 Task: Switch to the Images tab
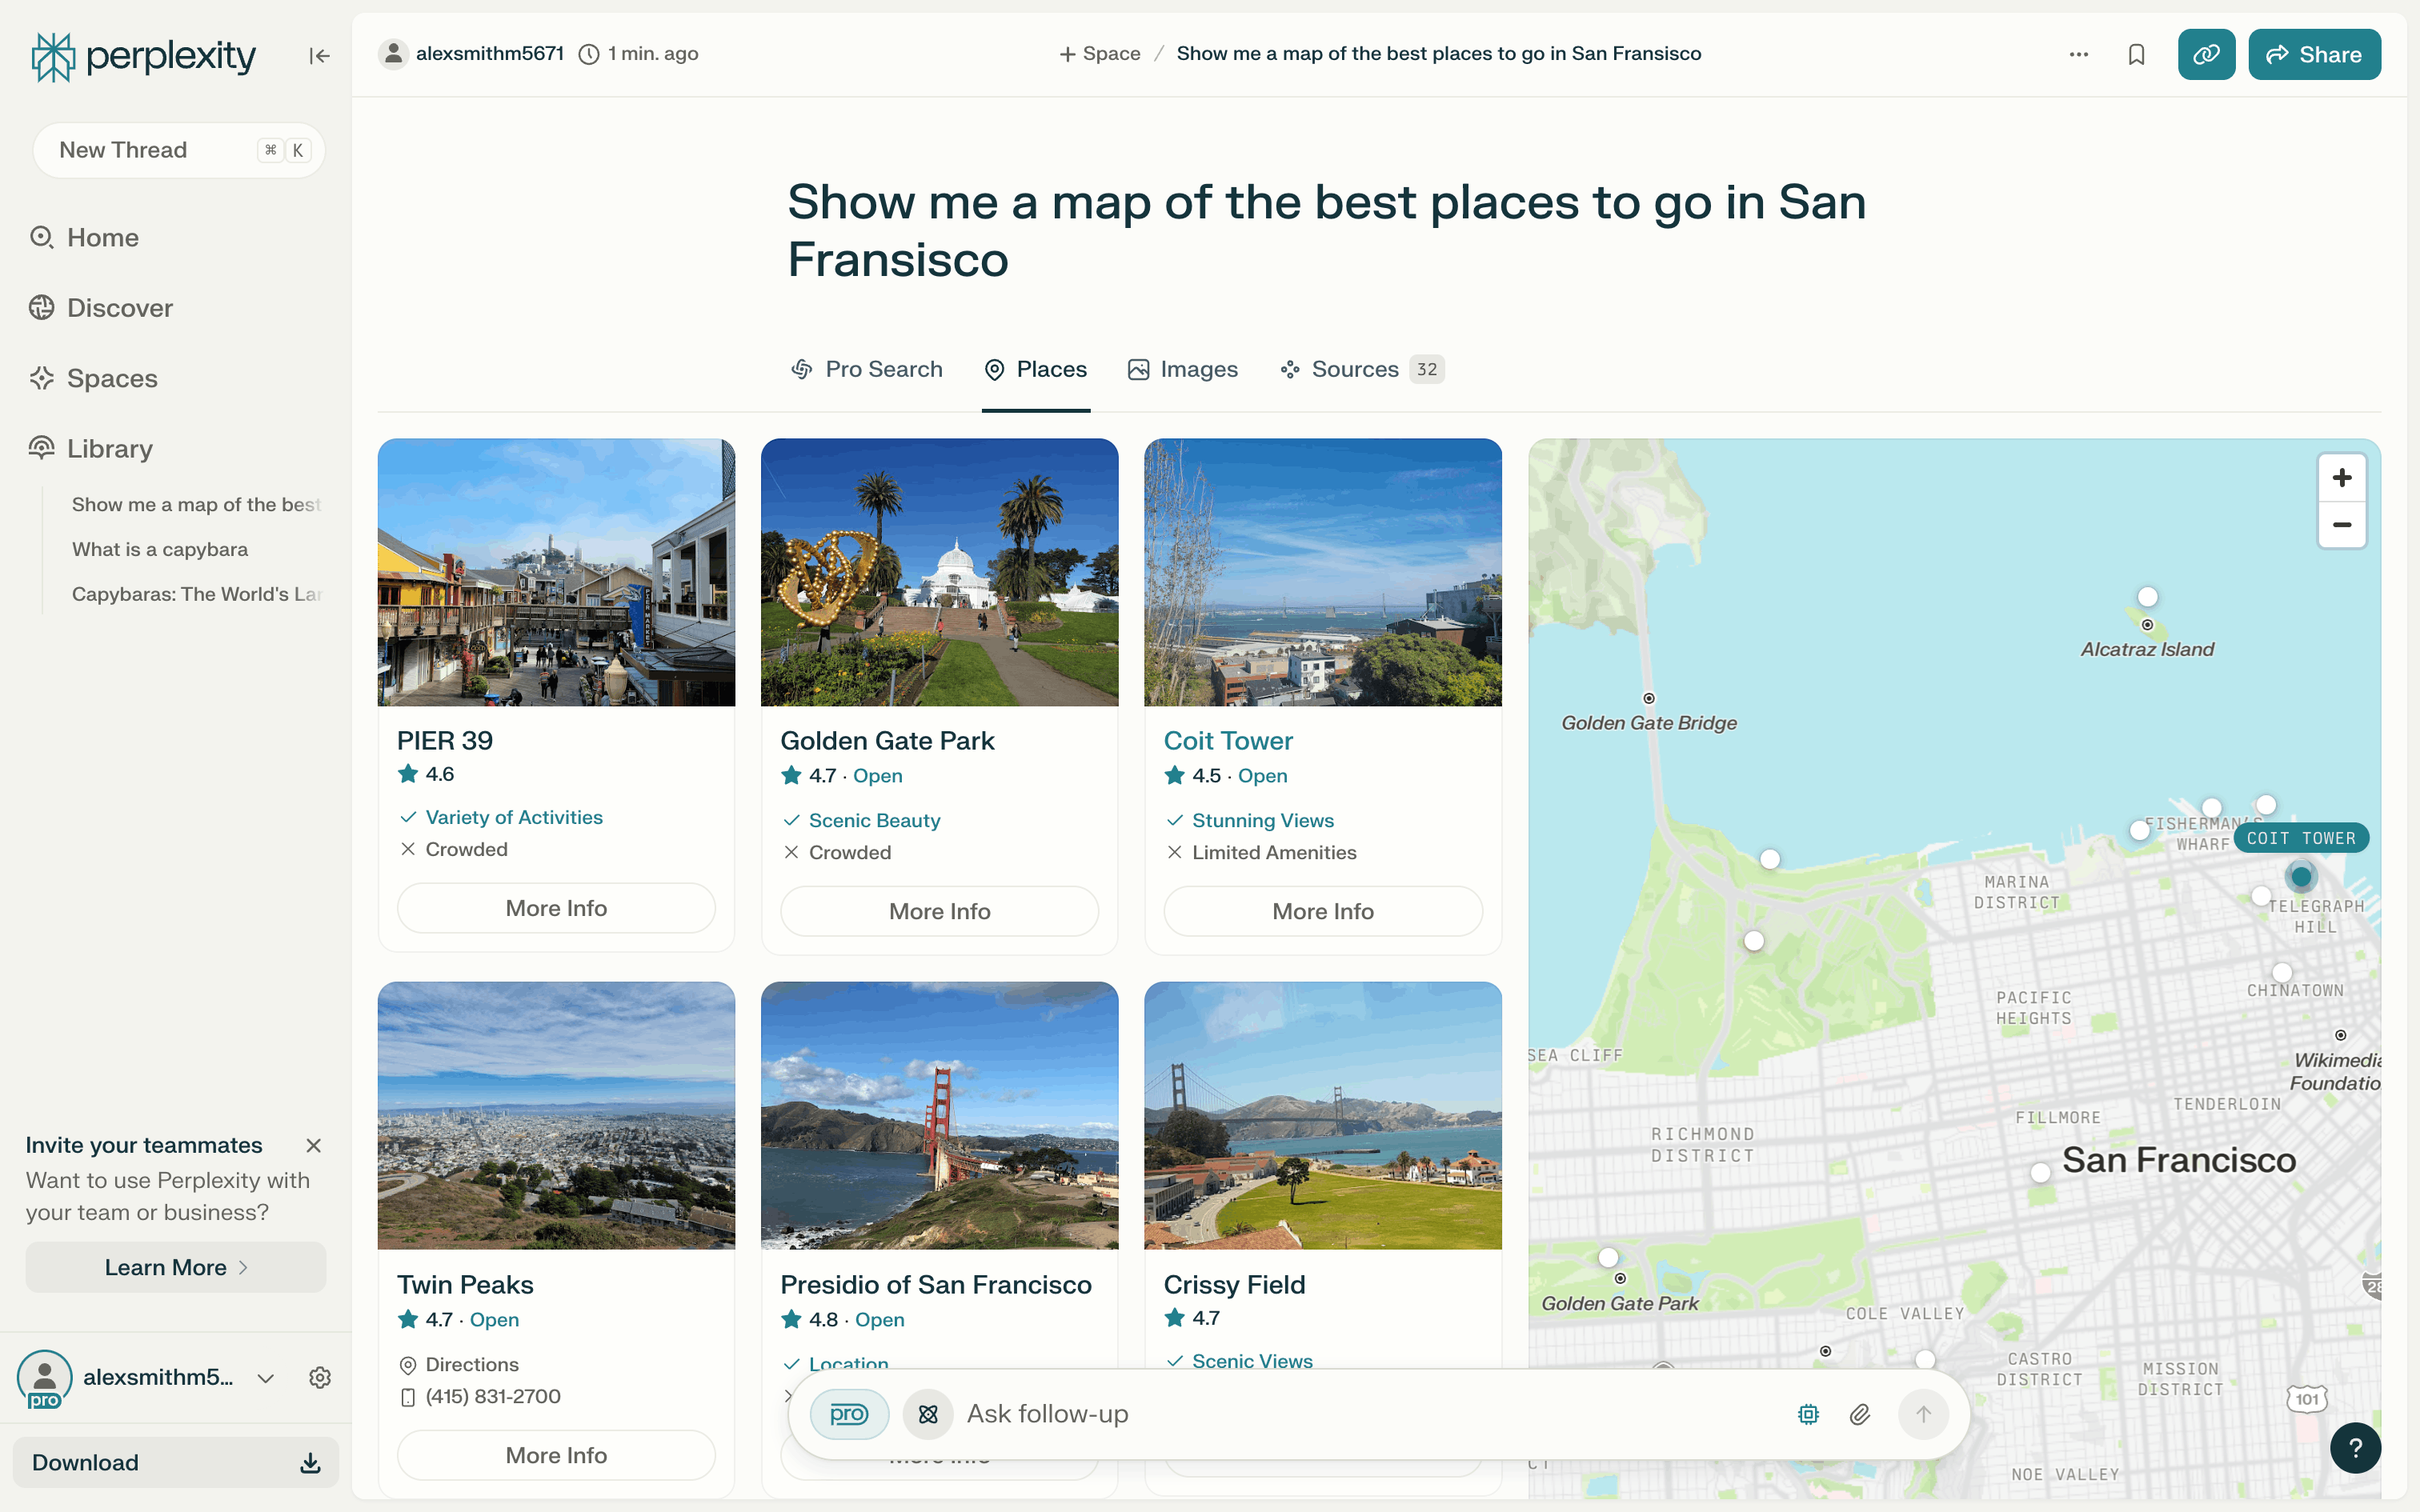[x=1183, y=369]
